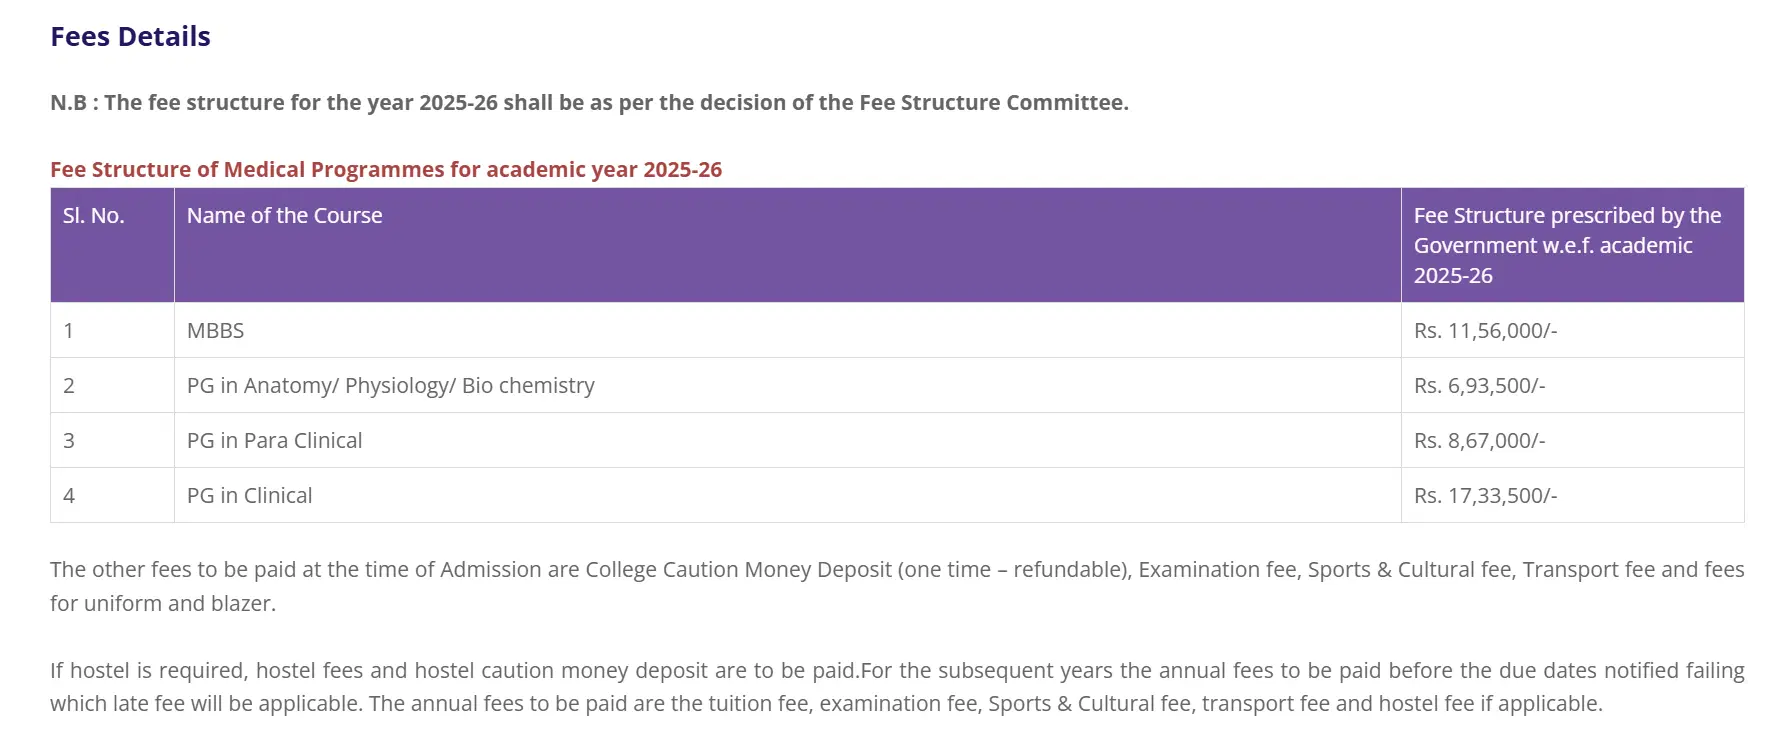
Task: Click serial number 4 cell in the table
Action: pyautogui.click(x=69, y=496)
